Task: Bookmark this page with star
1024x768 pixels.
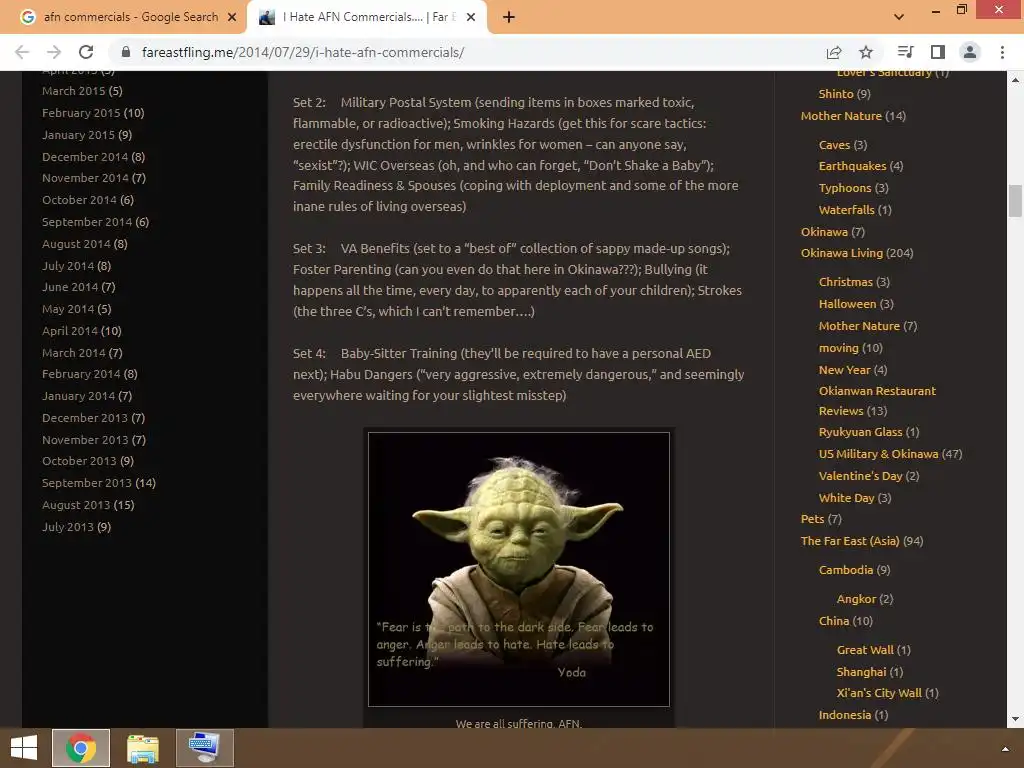Action: pyautogui.click(x=866, y=52)
